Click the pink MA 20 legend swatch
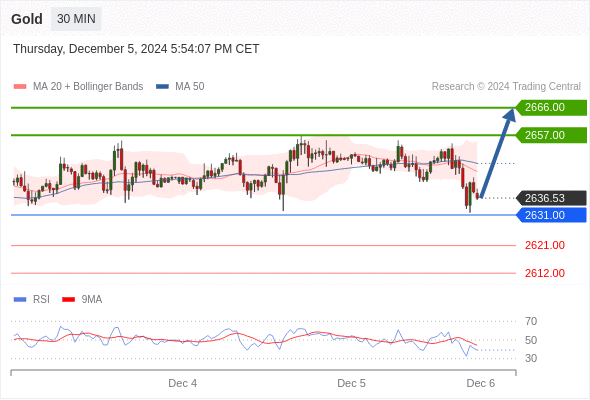The height and width of the screenshot is (400, 590). tap(20, 87)
